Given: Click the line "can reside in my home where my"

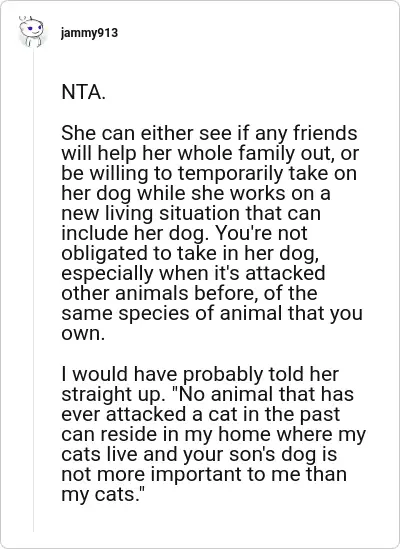Looking at the screenshot, I should click(x=214, y=435).
